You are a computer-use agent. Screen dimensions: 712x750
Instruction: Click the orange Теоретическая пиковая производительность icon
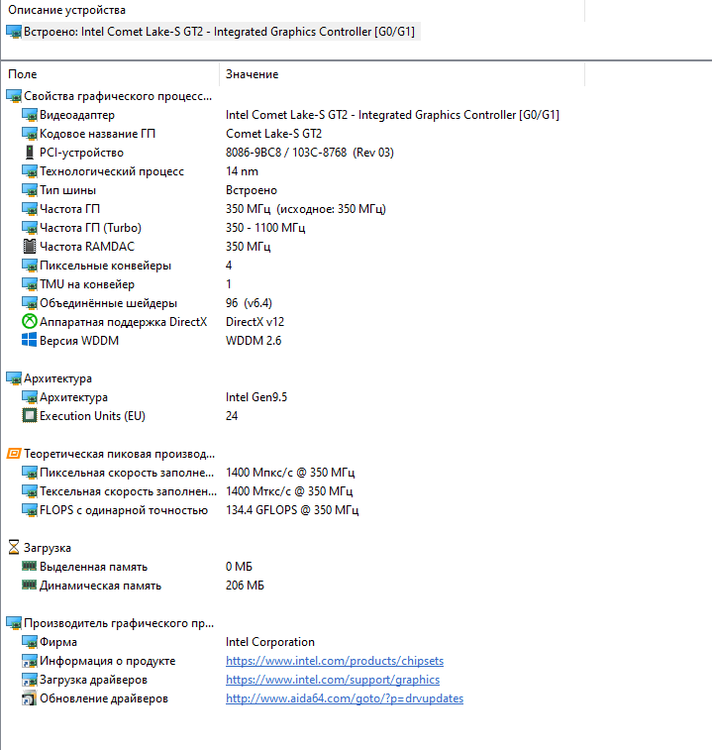point(14,453)
